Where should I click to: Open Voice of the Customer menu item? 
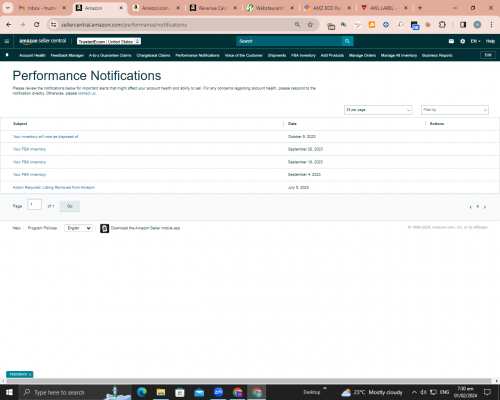pyautogui.click(x=244, y=55)
